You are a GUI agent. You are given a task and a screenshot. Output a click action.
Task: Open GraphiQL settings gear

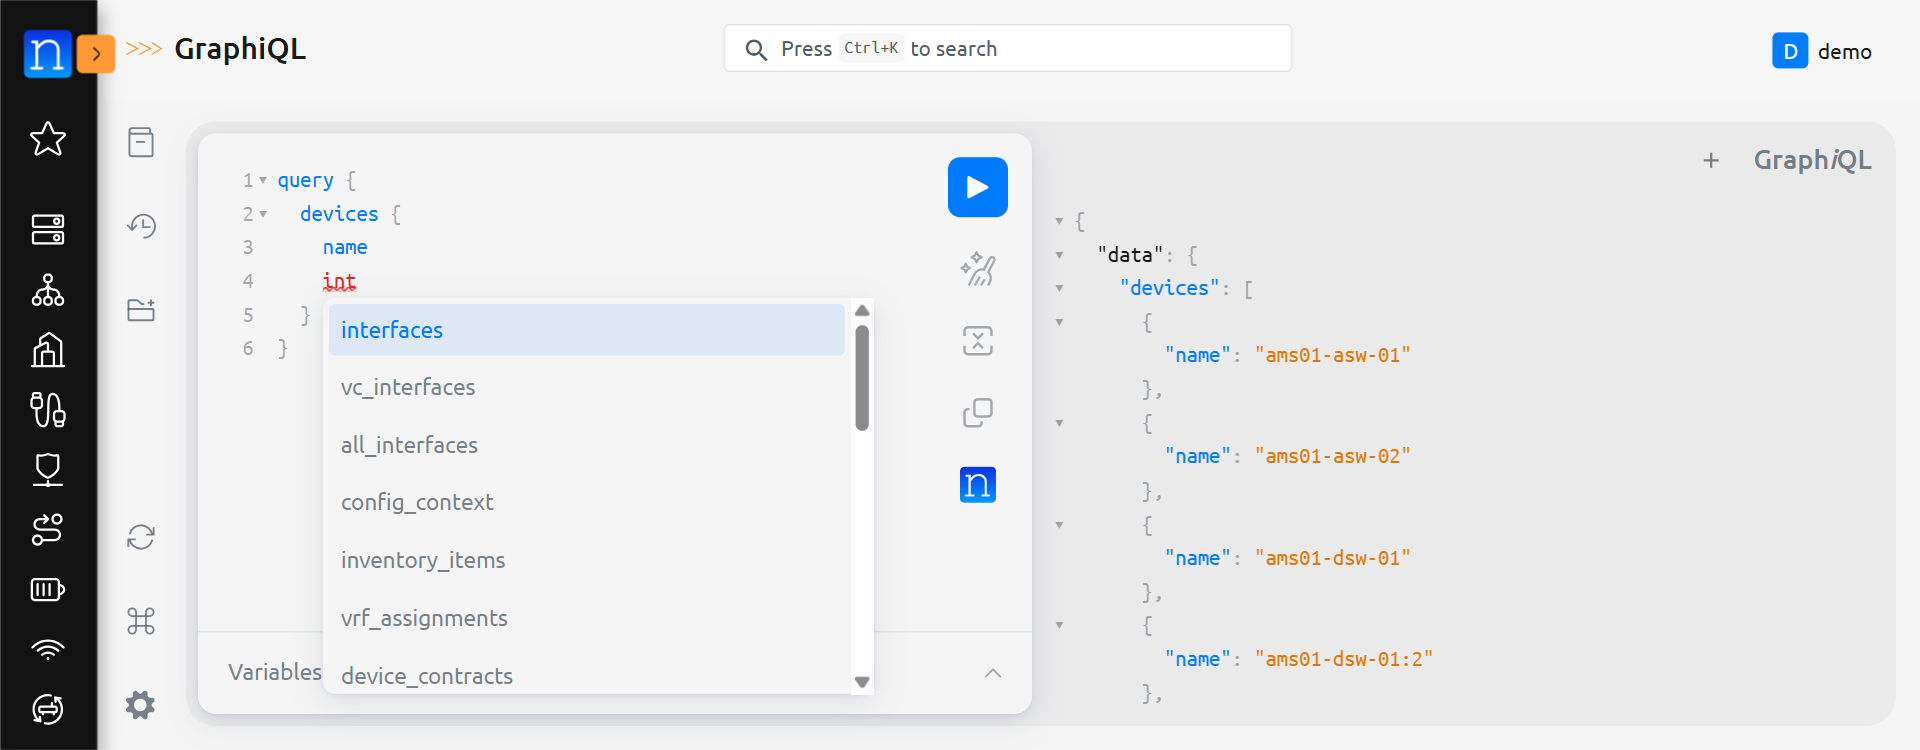(x=141, y=705)
